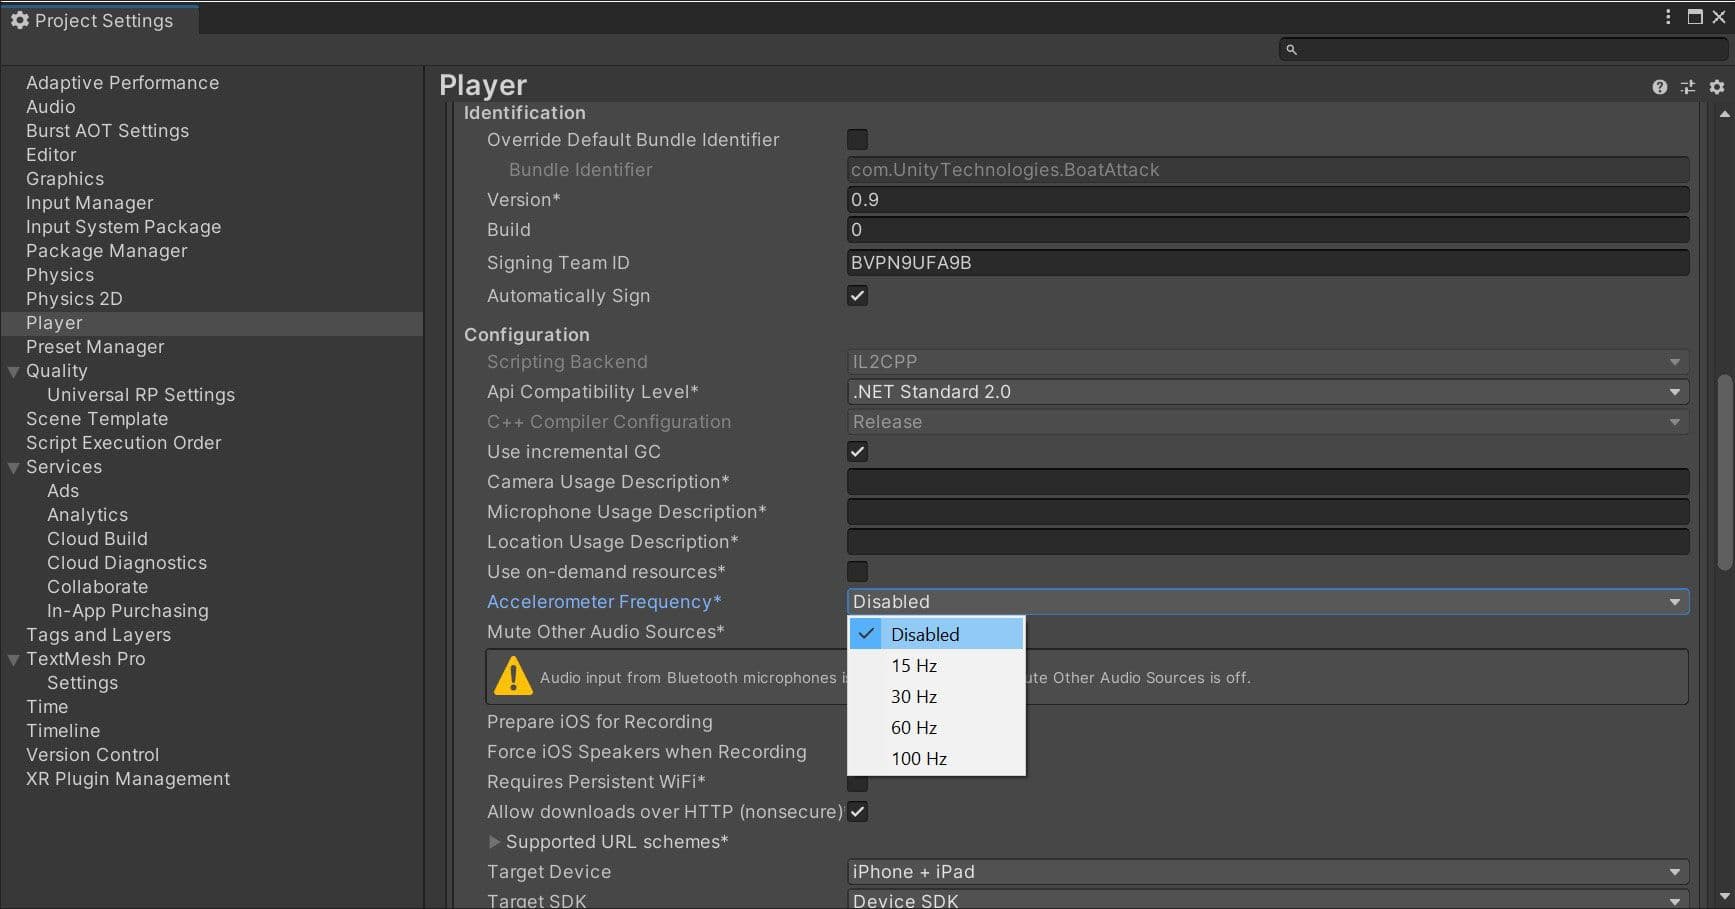1735x909 pixels.
Task: Check Override Default Bundle Identifier
Action: (x=857, y=140)
